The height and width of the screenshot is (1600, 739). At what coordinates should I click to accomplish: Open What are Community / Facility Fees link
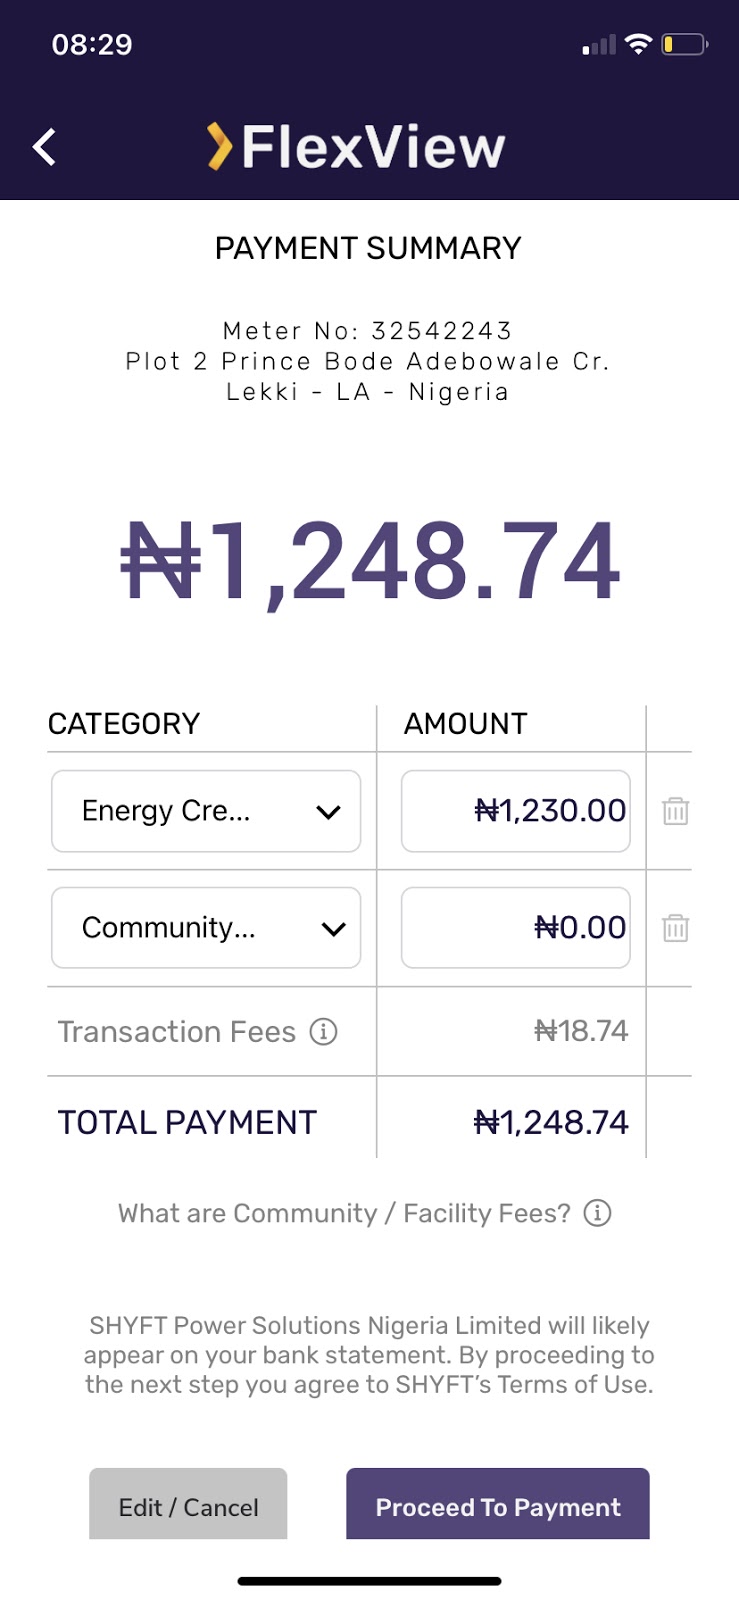[345, 1213]
